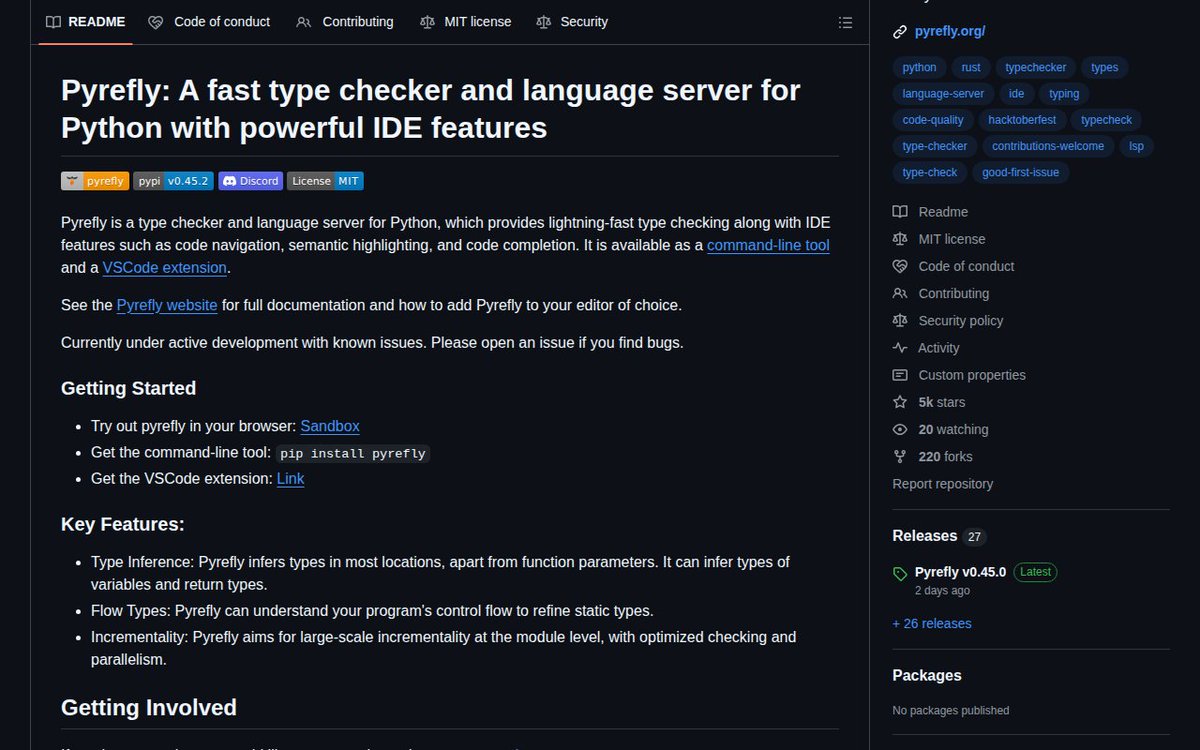Expand + 26 releases
Viewport: 1200px width, 750px height.
click(931, 623)
